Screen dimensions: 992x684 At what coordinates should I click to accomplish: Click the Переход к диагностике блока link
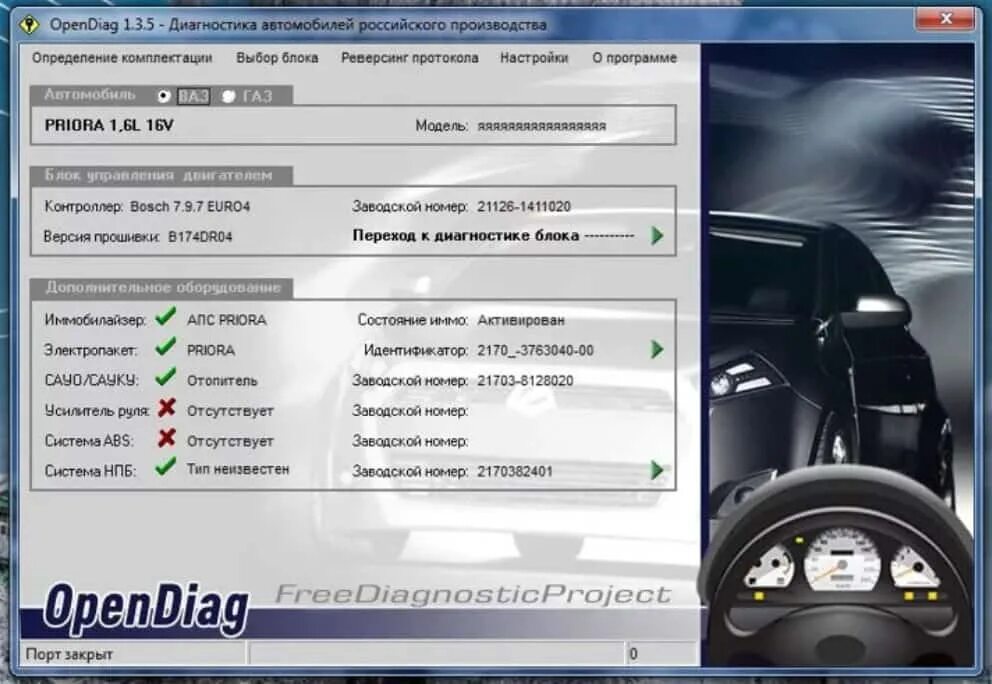click(493, 235)
